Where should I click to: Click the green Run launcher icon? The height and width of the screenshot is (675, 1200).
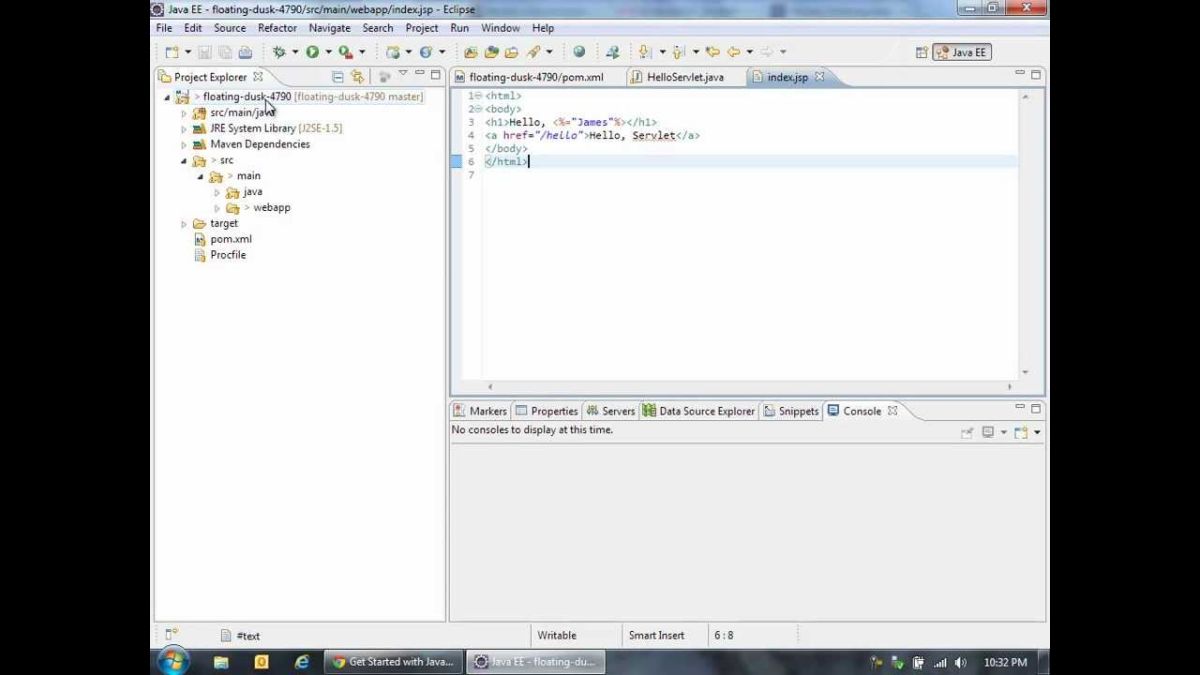tap(313, 52)
